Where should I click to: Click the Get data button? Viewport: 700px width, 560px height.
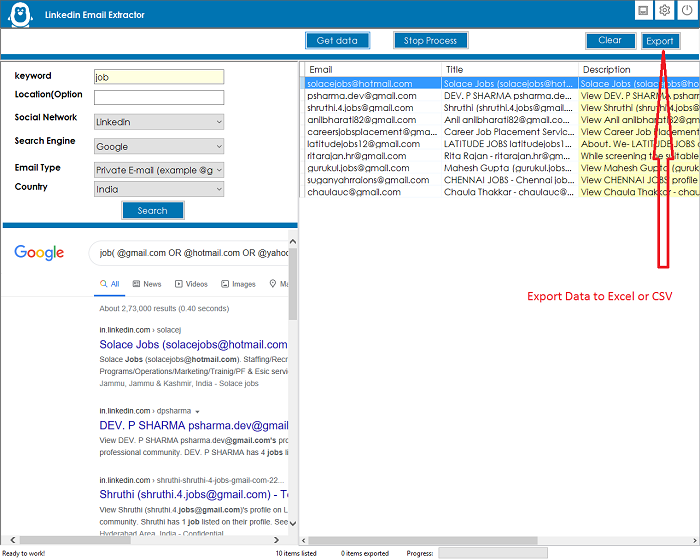[338, 41]
